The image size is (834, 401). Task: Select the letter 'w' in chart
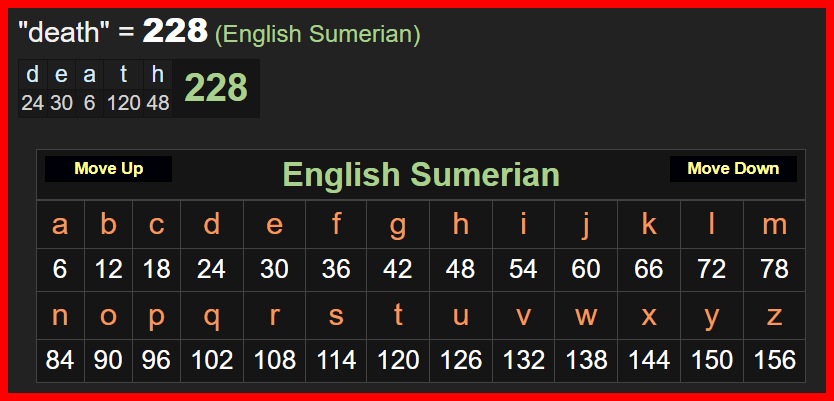pyautogui.click(x=586, y=315)
